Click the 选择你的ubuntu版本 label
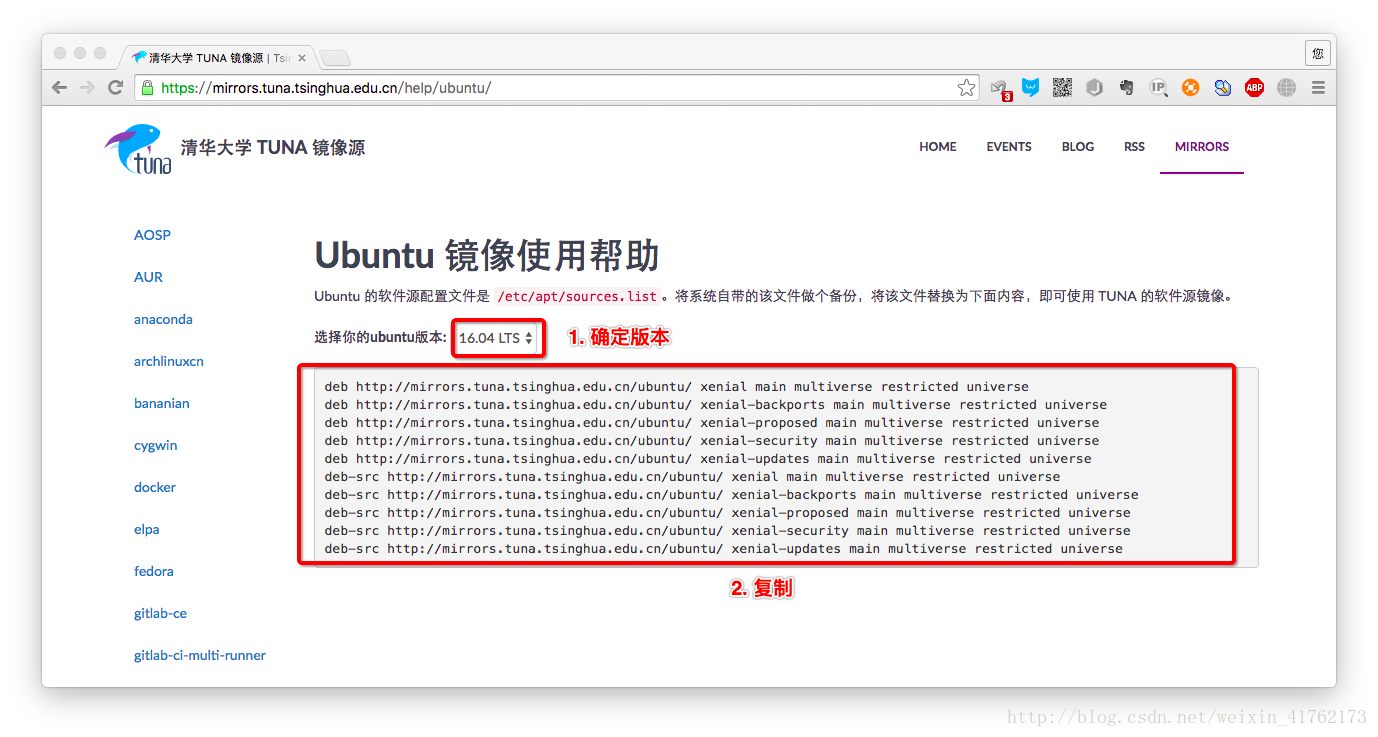The image size is (1378, 737). [x=380, y=338]
